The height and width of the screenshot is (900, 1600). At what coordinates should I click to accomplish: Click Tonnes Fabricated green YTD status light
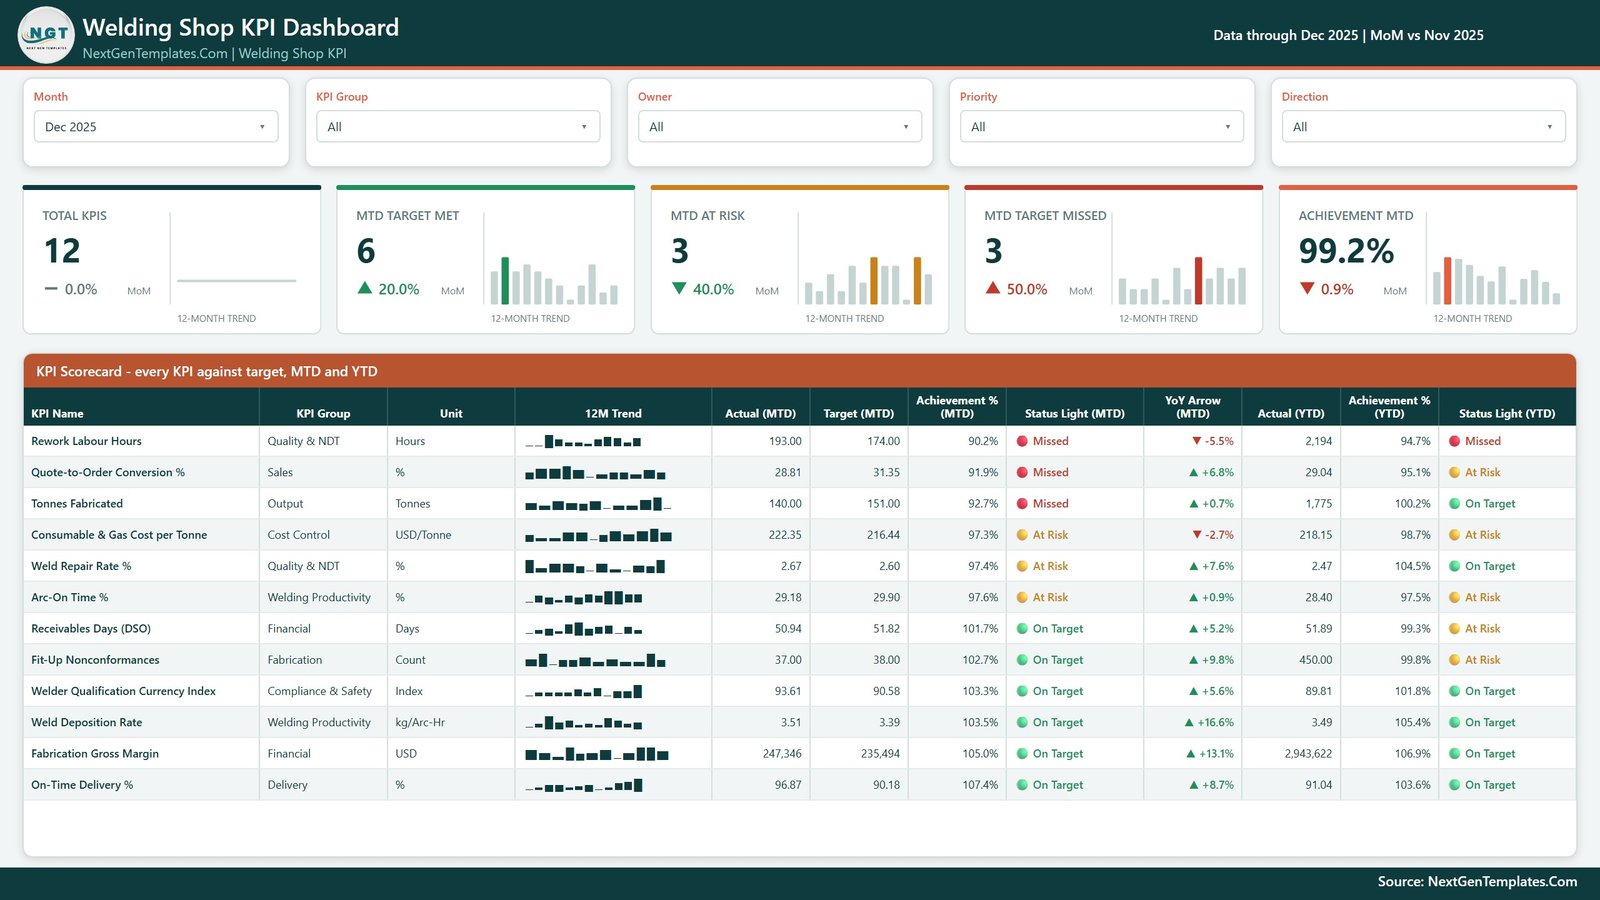1455,504
